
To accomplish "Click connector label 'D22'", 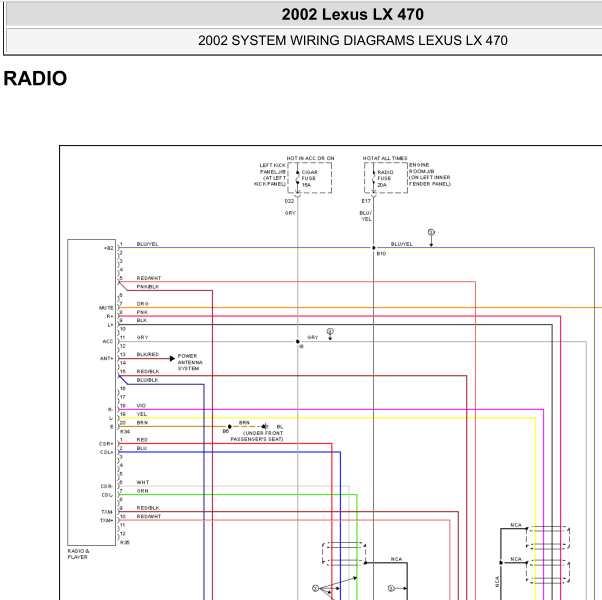I will click(x=289, y=201).
